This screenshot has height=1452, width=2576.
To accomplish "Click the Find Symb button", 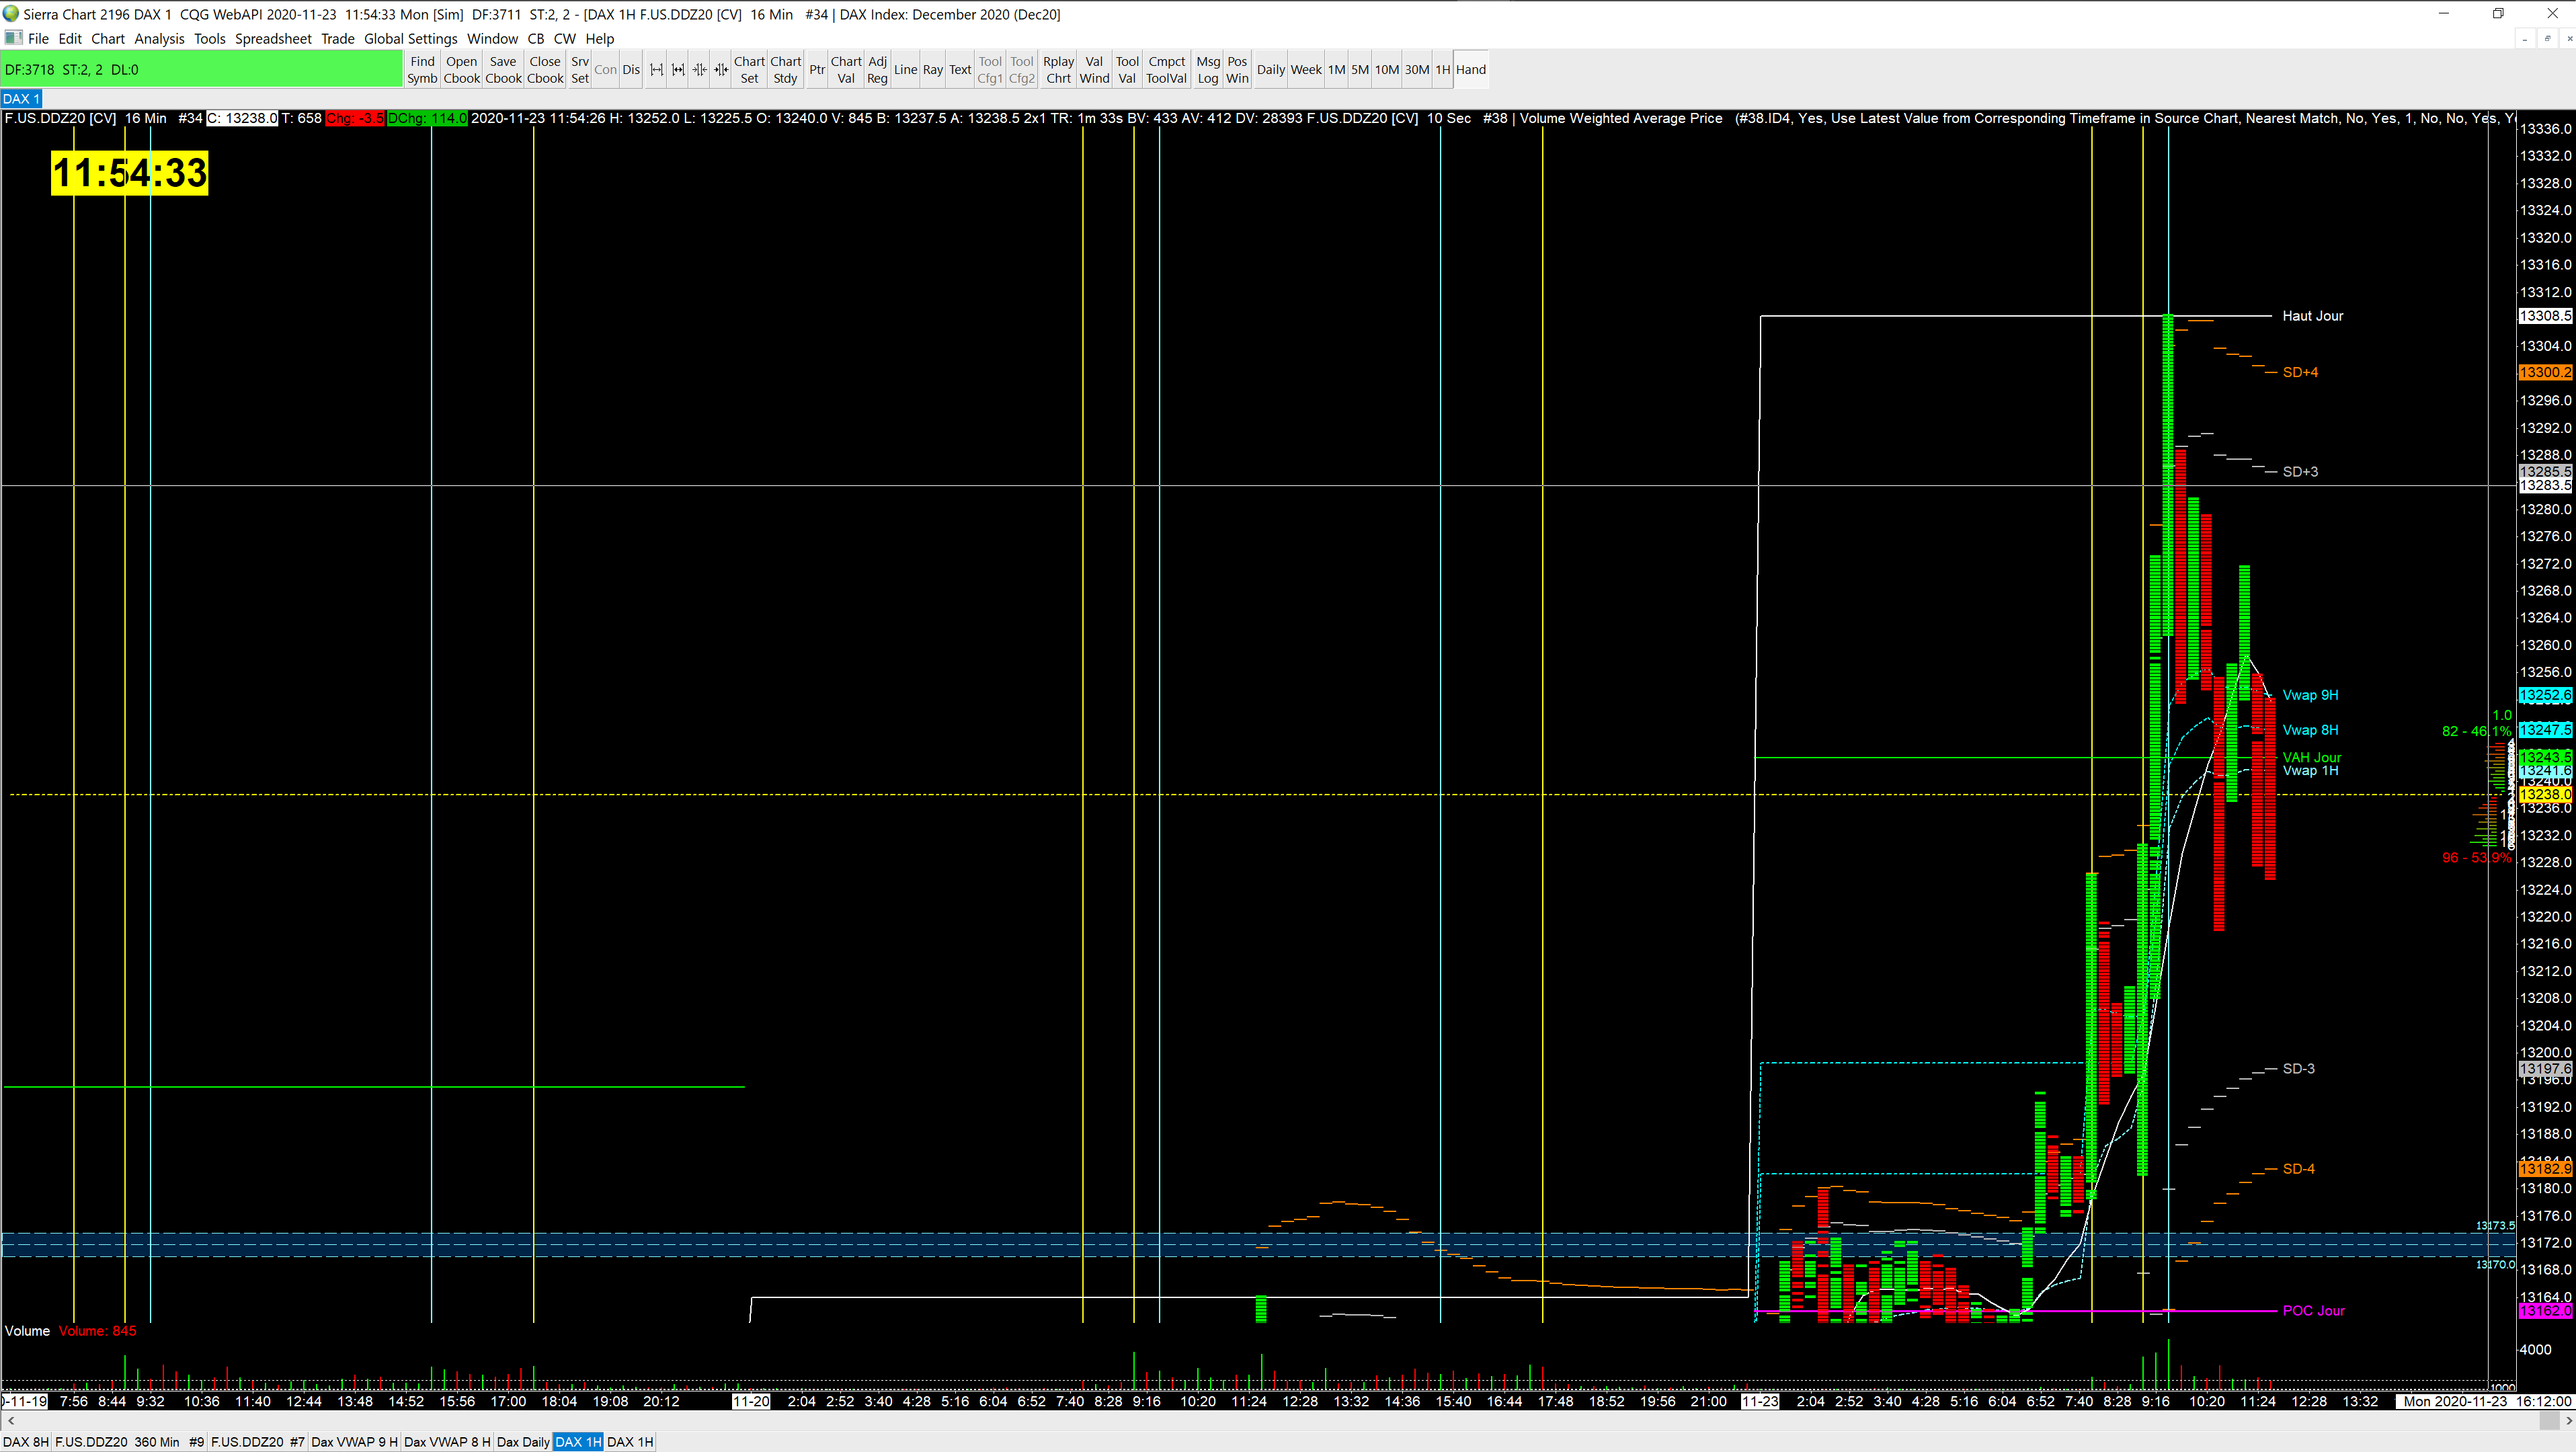I will (422, 70).
